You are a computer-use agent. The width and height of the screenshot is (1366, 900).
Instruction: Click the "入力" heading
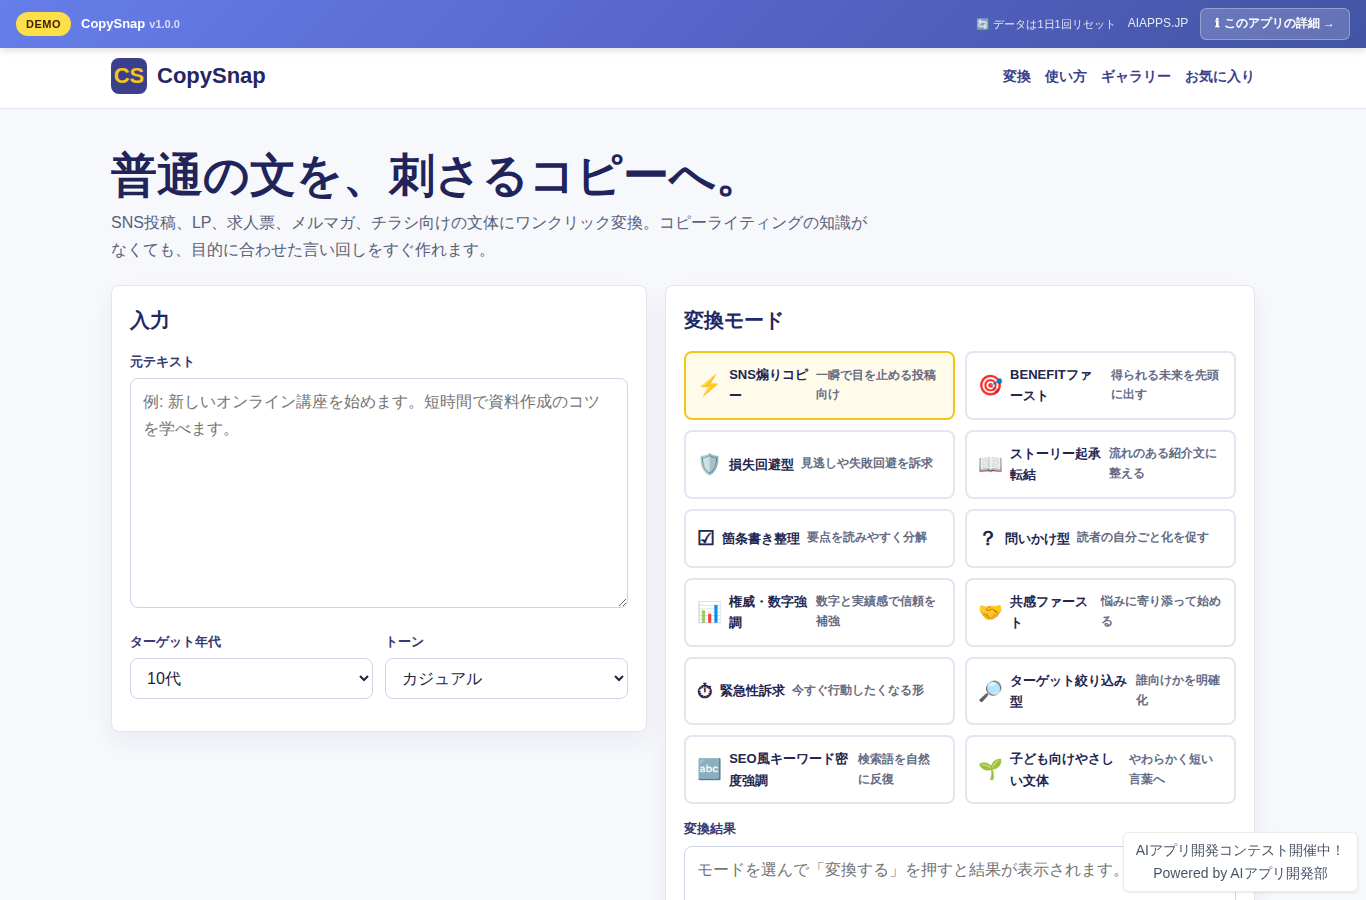pyautogui.click(x=150, y=320)
